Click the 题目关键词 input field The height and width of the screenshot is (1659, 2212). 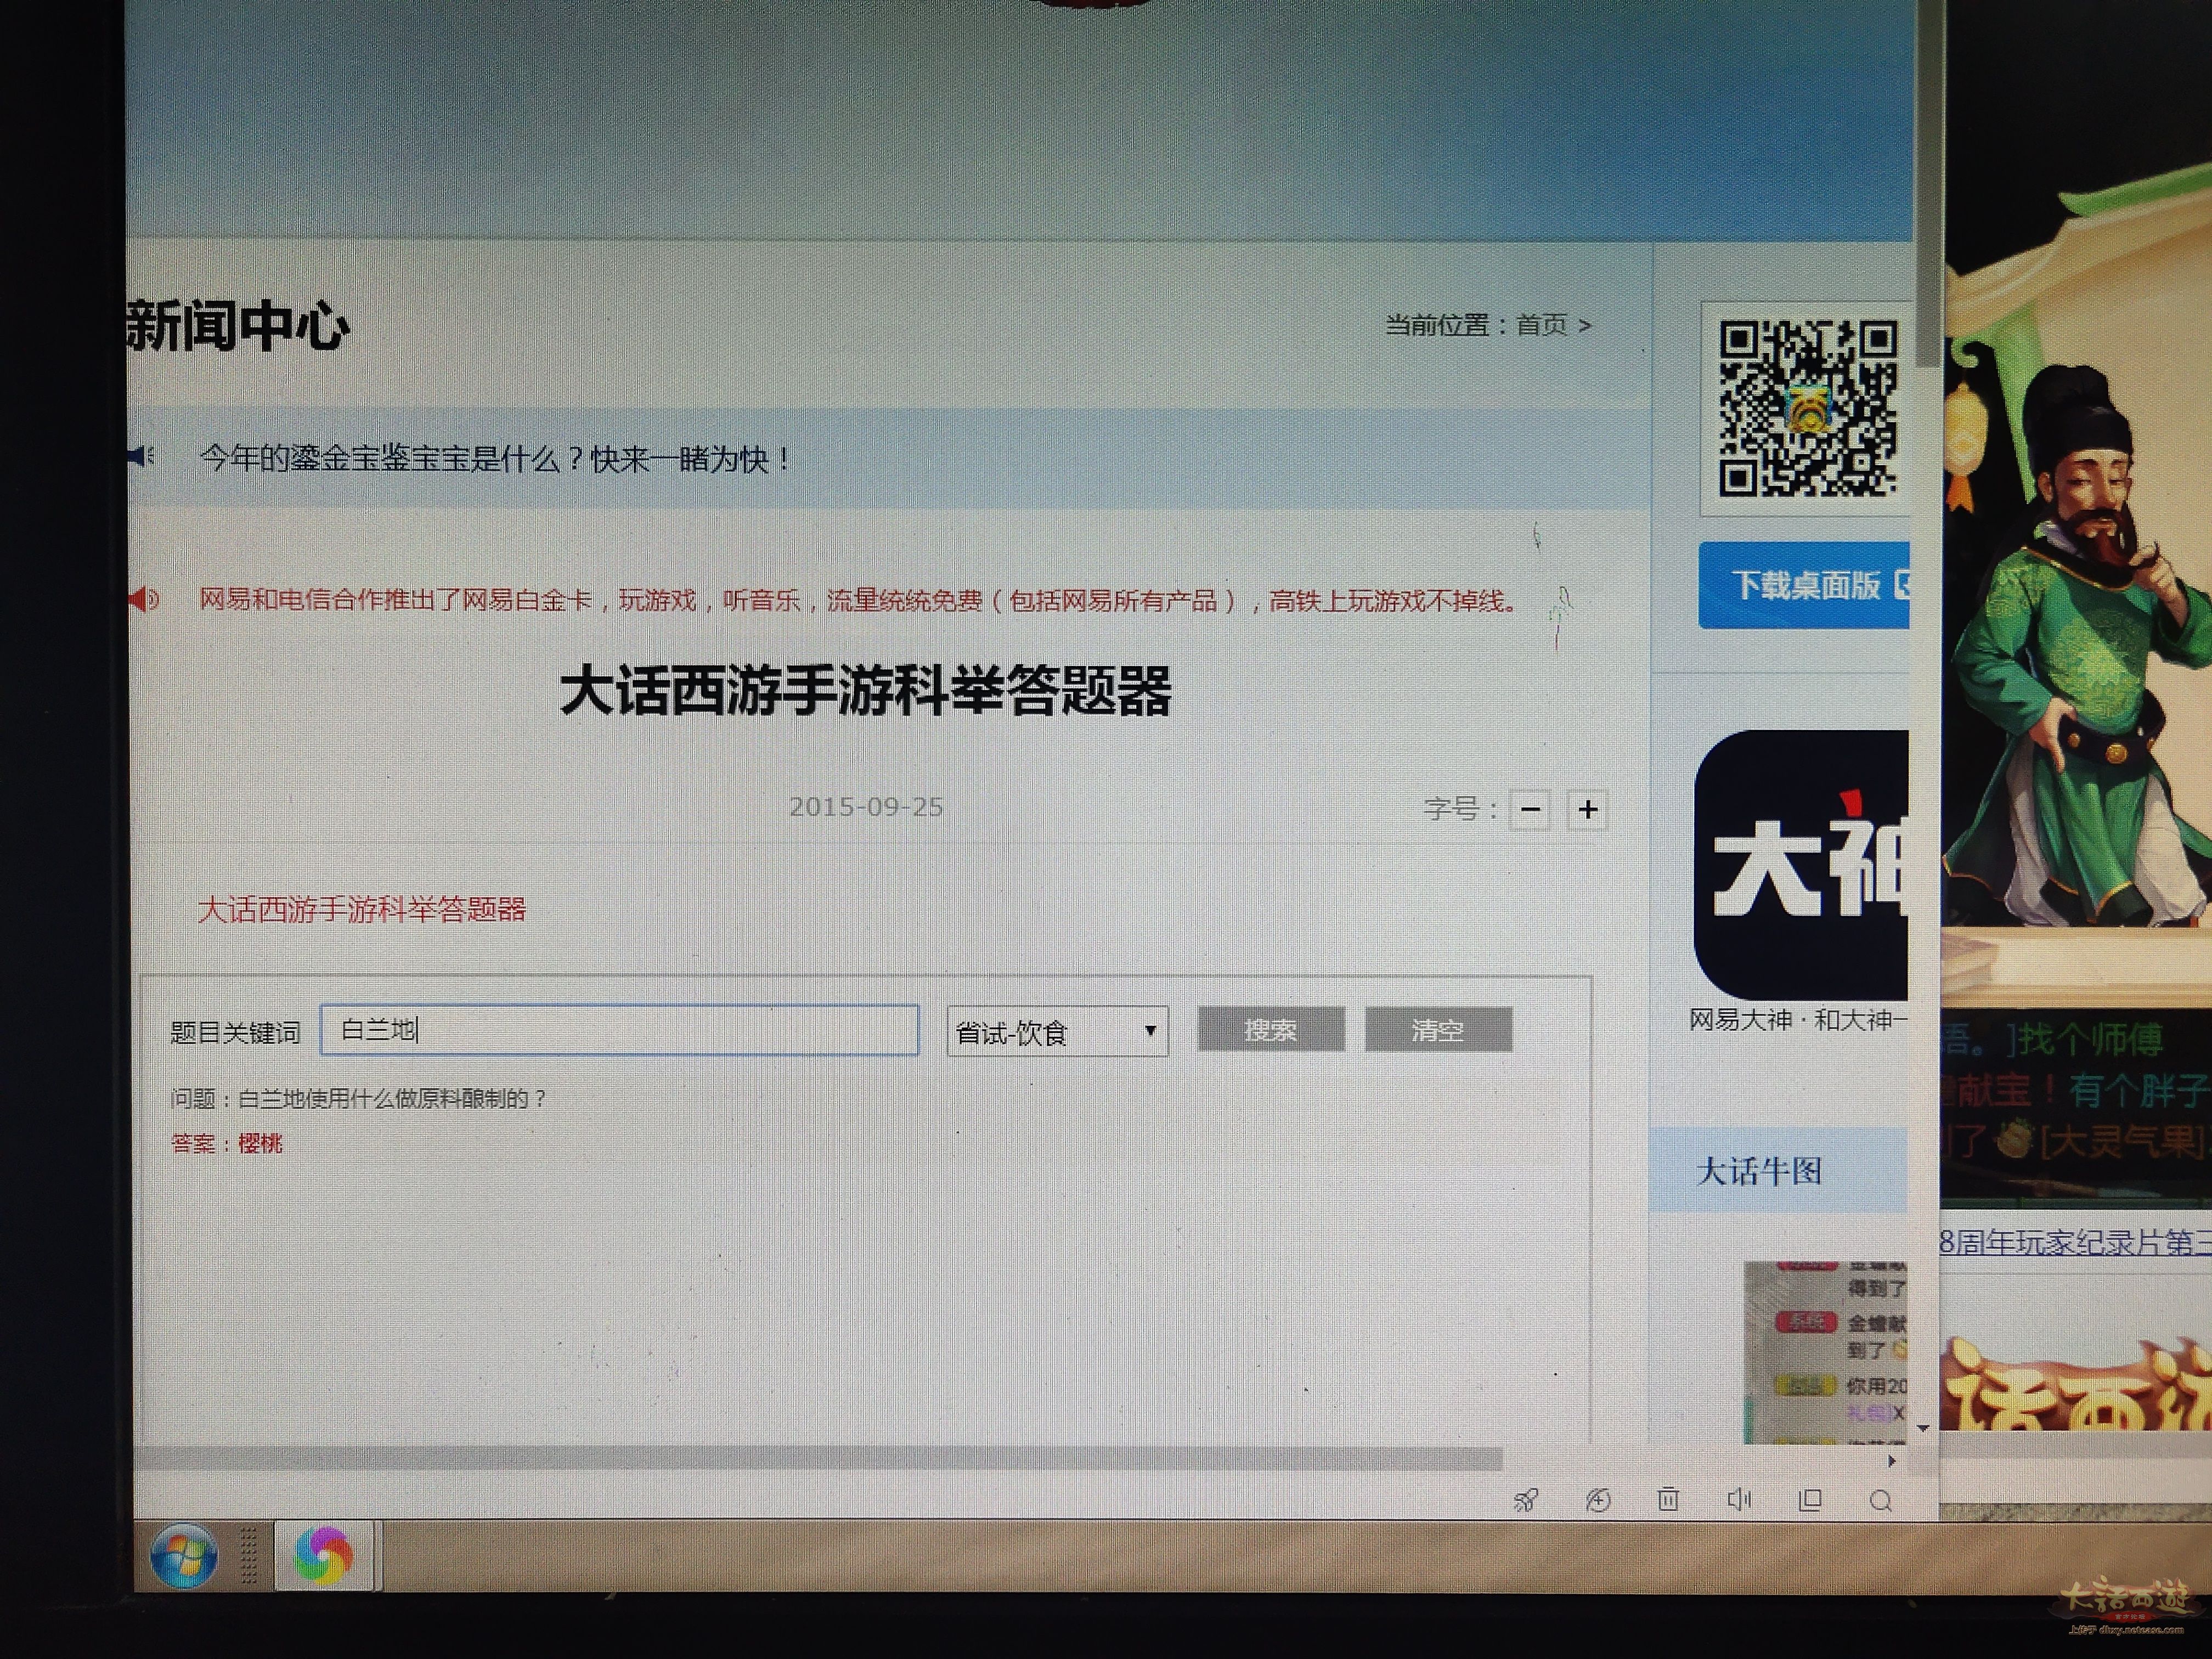point(619,1030)
